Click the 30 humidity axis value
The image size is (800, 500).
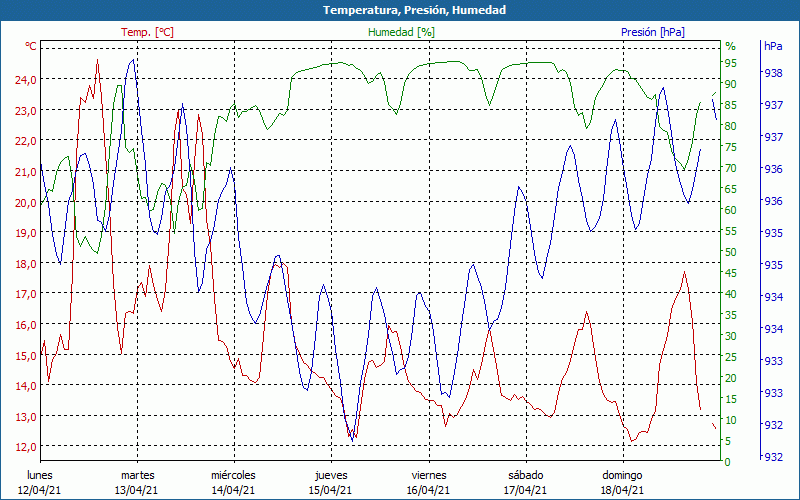[731, 336]
